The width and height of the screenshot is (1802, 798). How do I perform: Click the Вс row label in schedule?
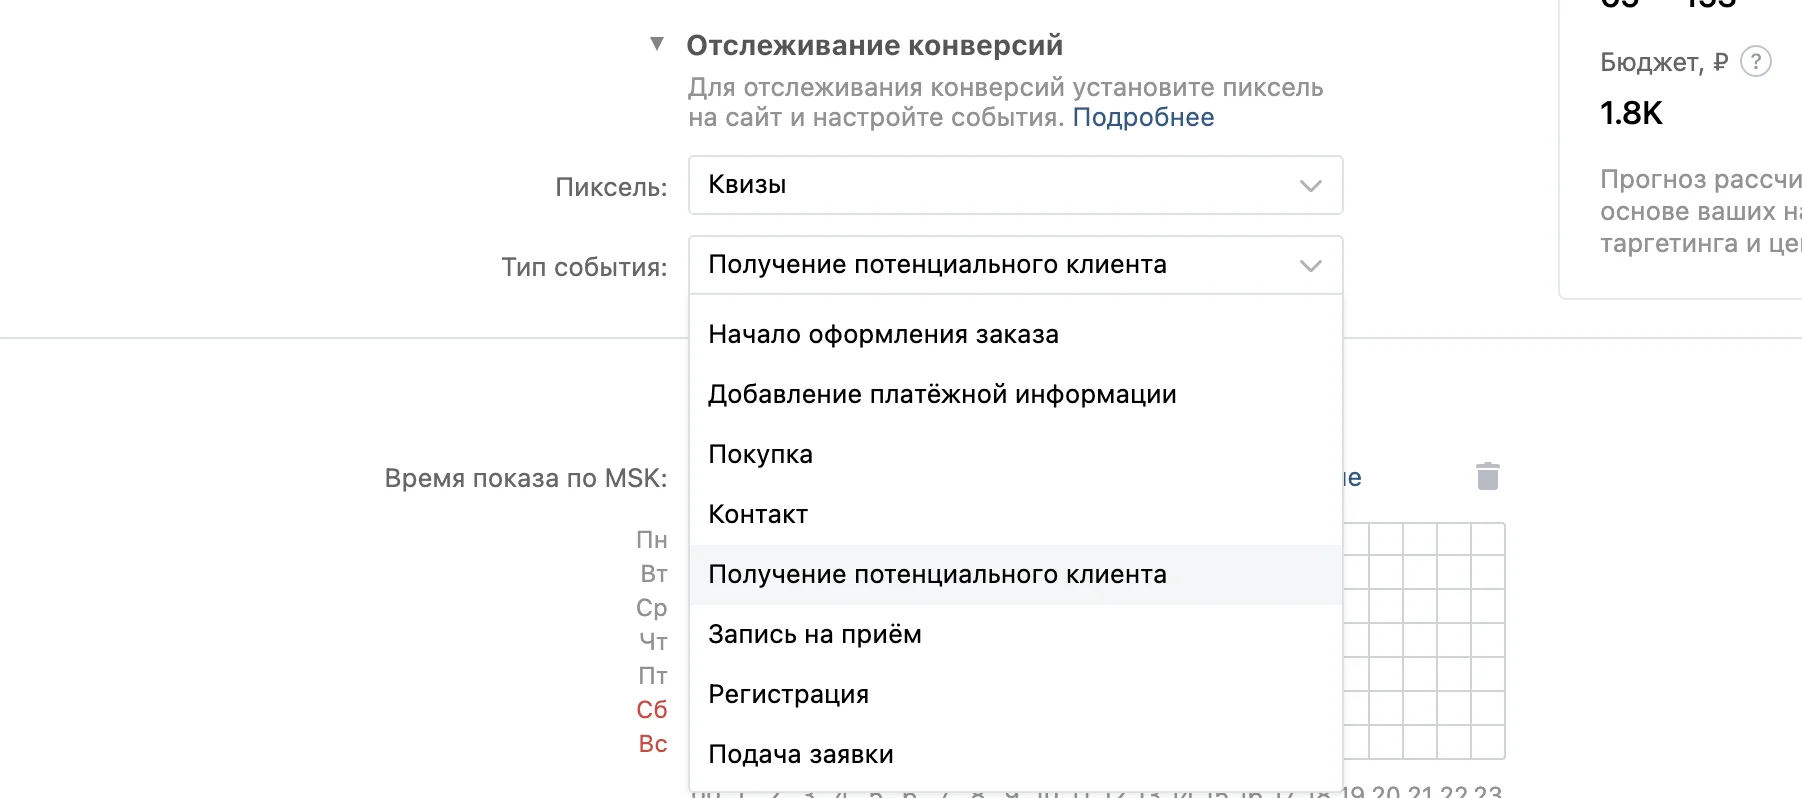coord(653,744)
